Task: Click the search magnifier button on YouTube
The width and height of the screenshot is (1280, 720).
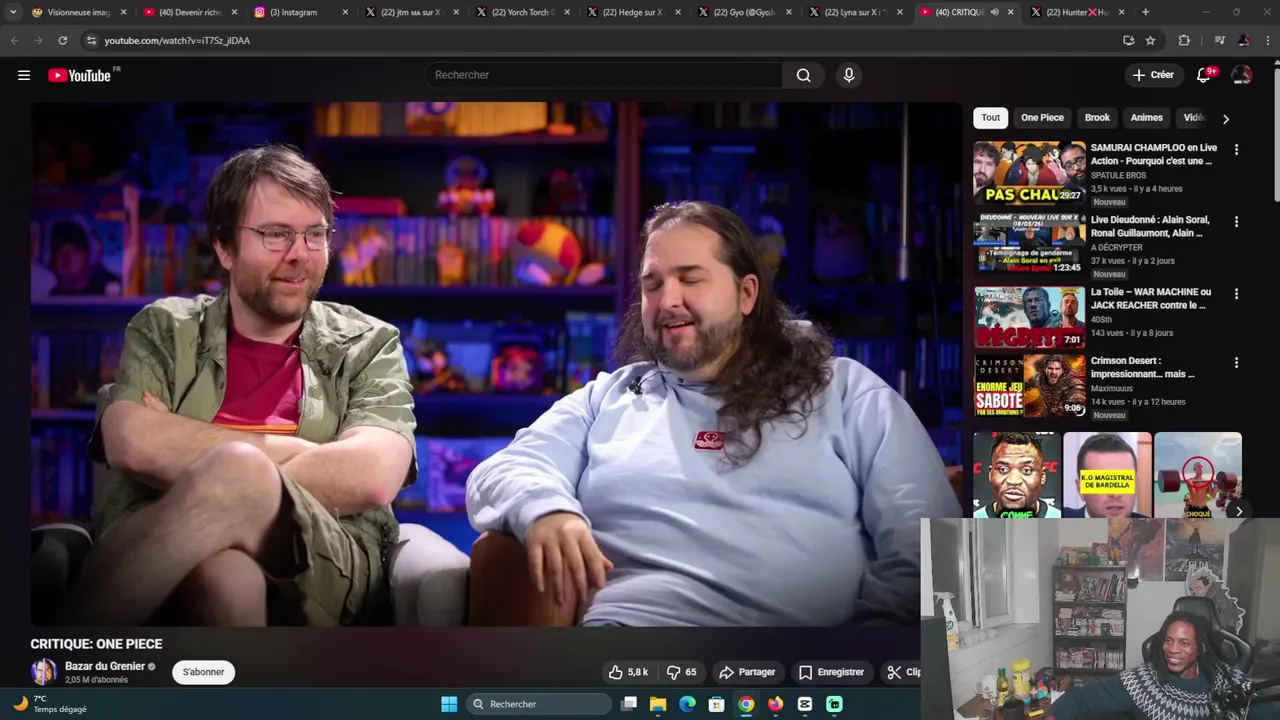Action: coord(803,75)
